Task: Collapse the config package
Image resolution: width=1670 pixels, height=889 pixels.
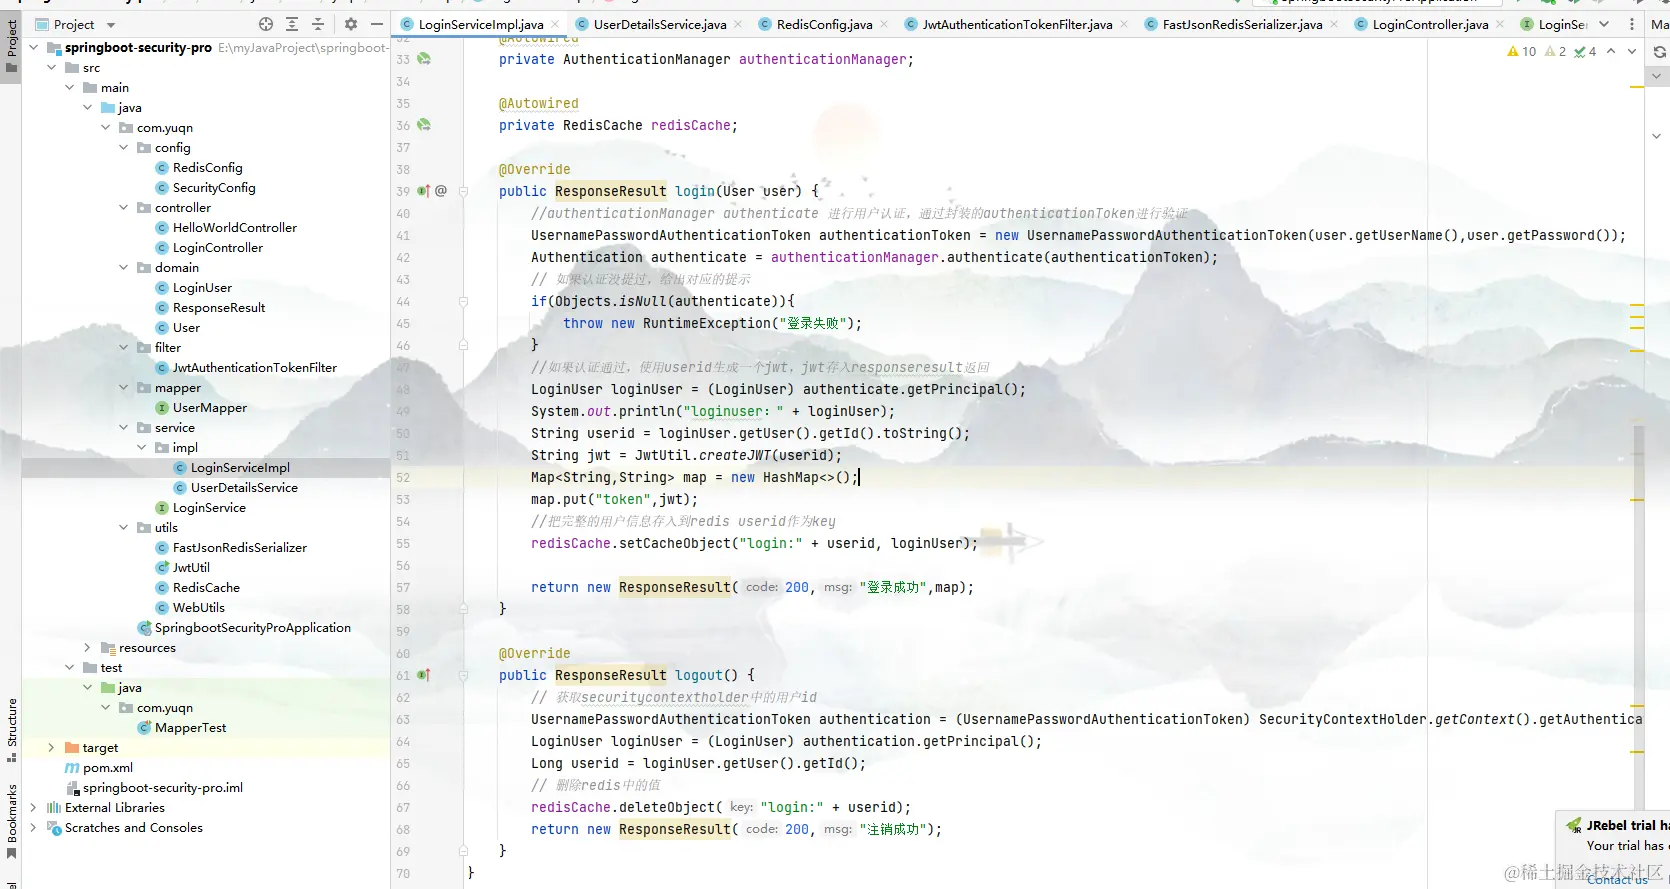Action: pyautogui.click(x=123, y=147)
